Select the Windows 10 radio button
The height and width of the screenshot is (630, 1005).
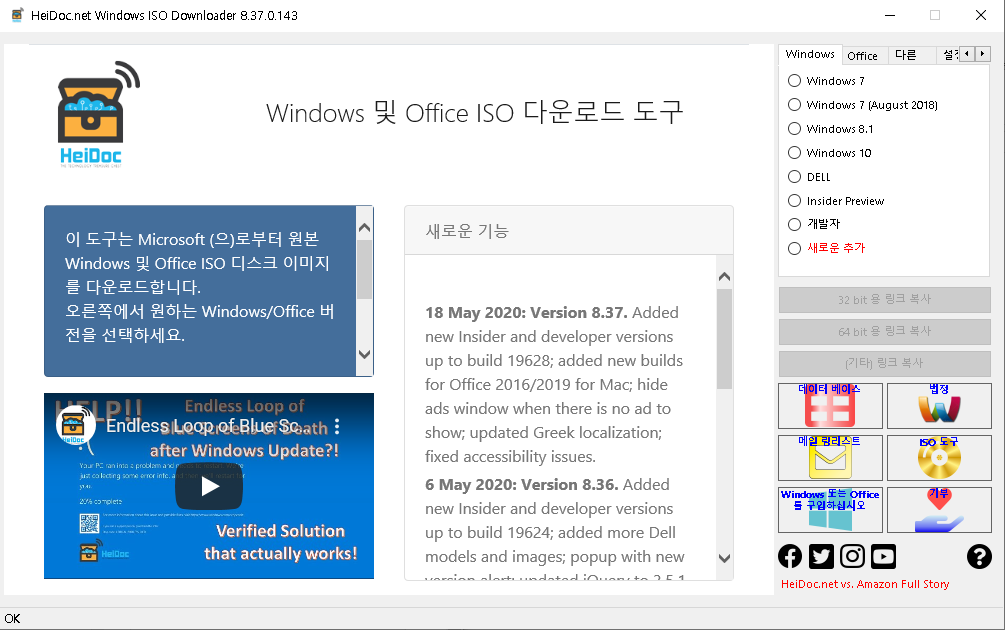[795, 153]
